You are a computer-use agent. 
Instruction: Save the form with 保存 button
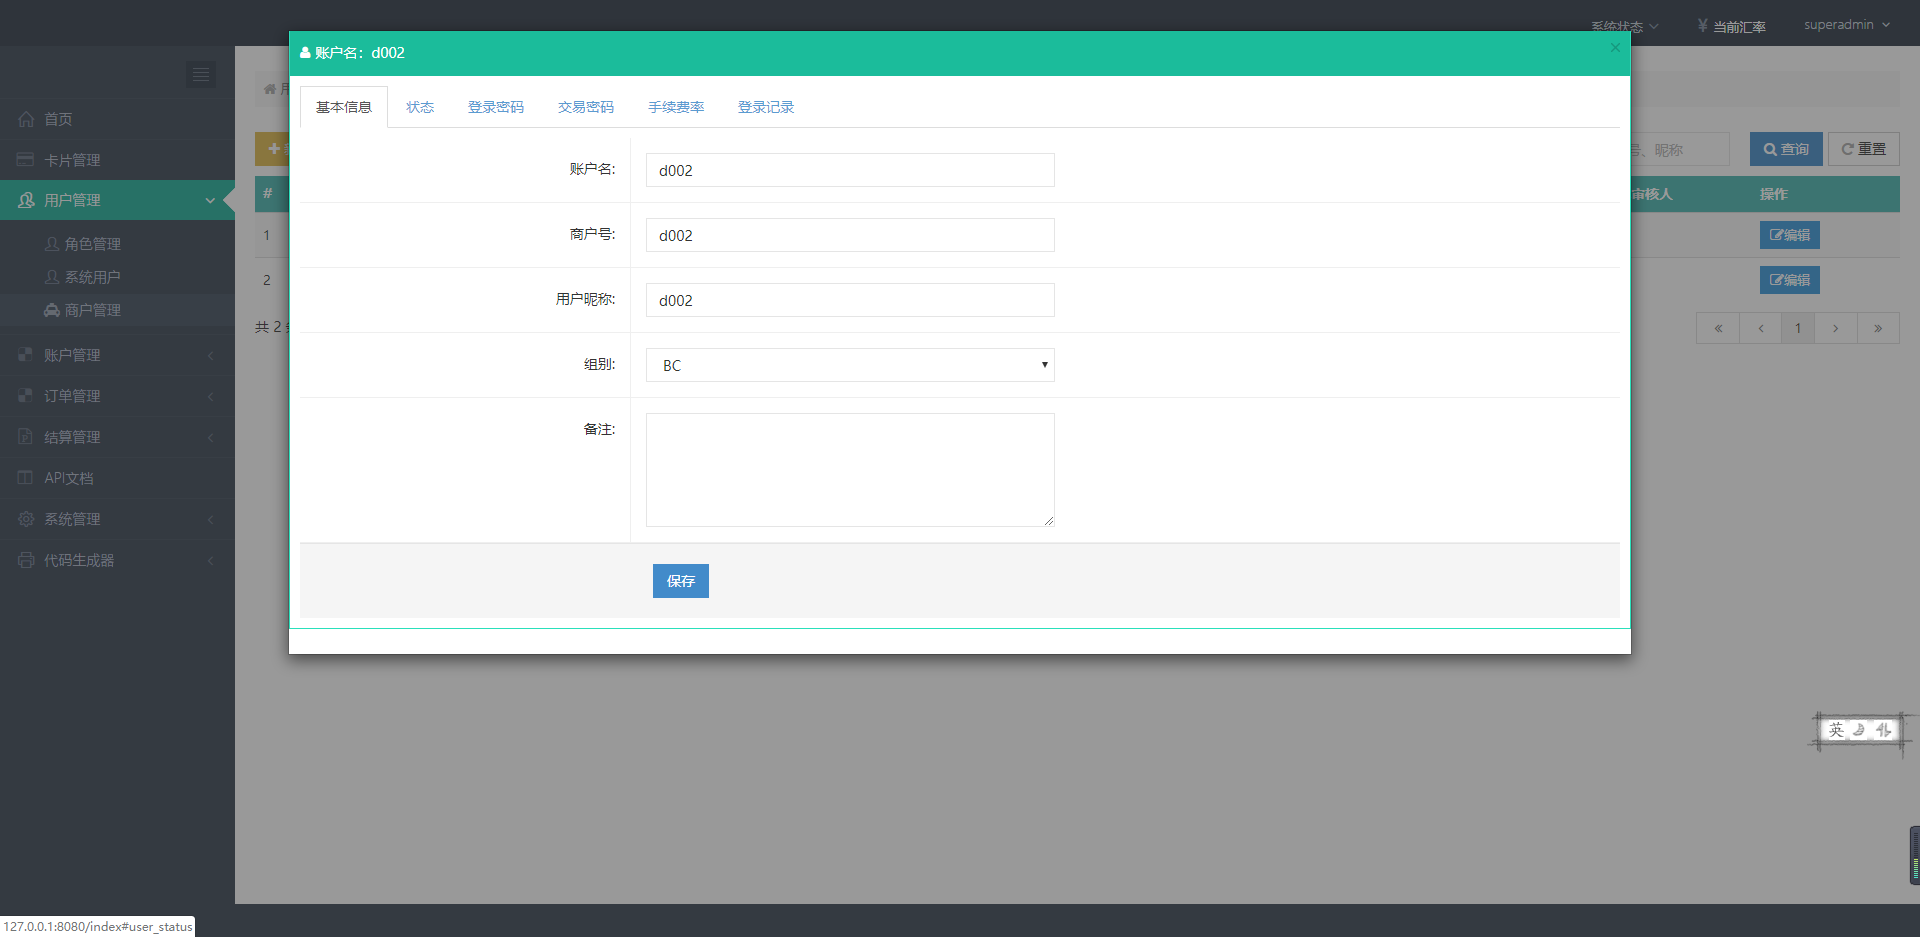tap(681, 581)
